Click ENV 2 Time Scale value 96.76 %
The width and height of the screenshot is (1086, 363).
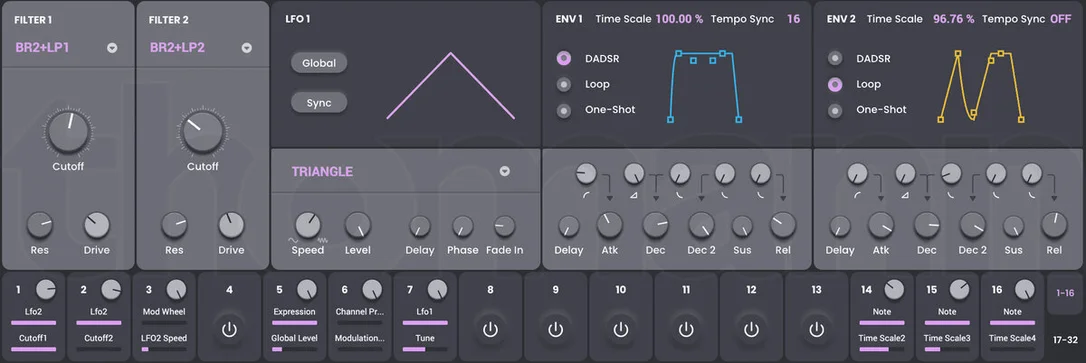[x=954, y=19]
